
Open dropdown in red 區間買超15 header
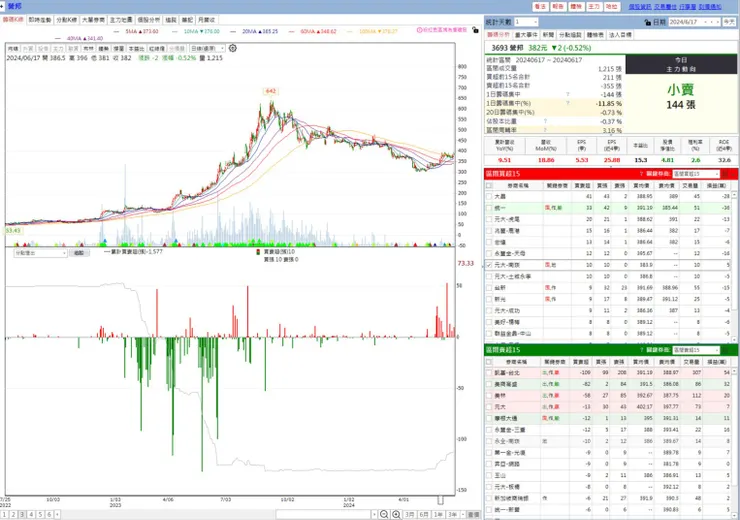pyautogui.click(x=696, y=174)
